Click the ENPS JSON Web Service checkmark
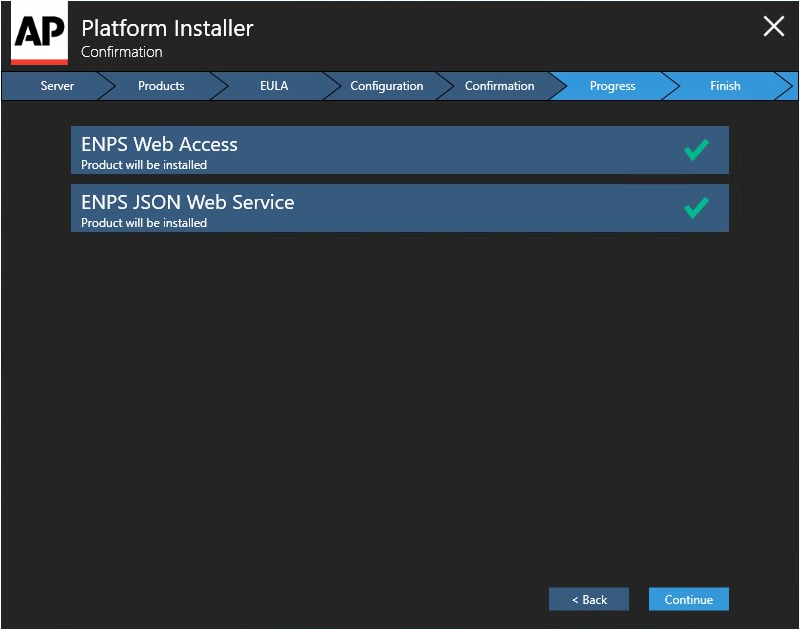The image size is (800, 630). click(x=696, y=208)
